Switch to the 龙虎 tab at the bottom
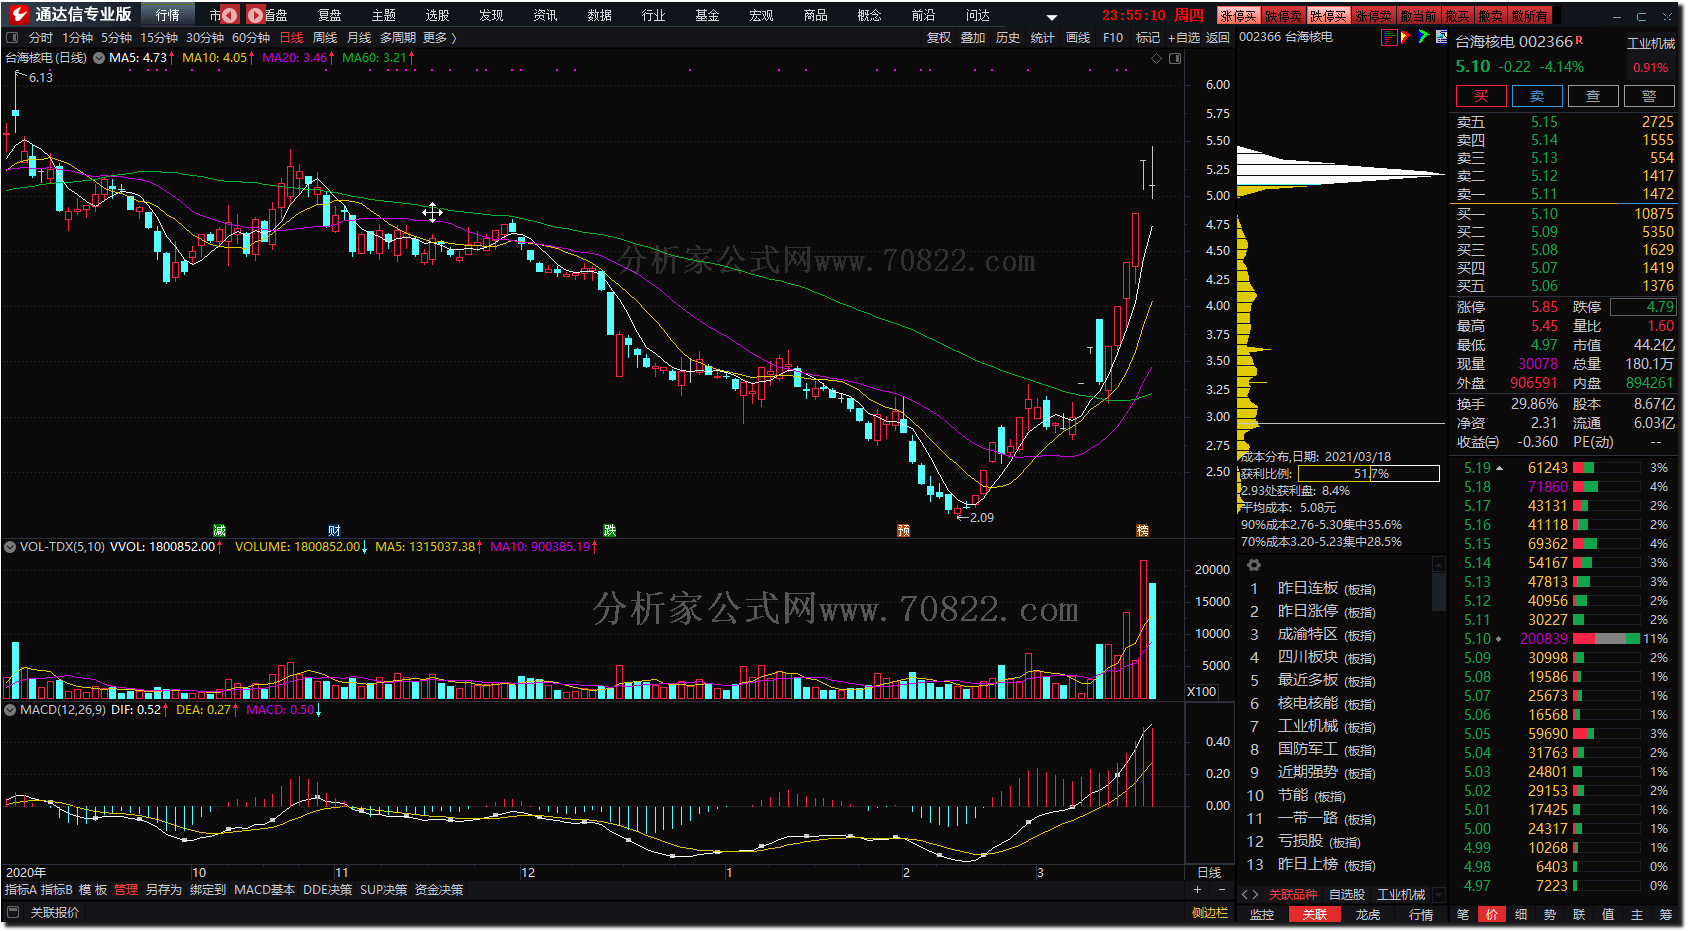 (x=1368, y=914)
